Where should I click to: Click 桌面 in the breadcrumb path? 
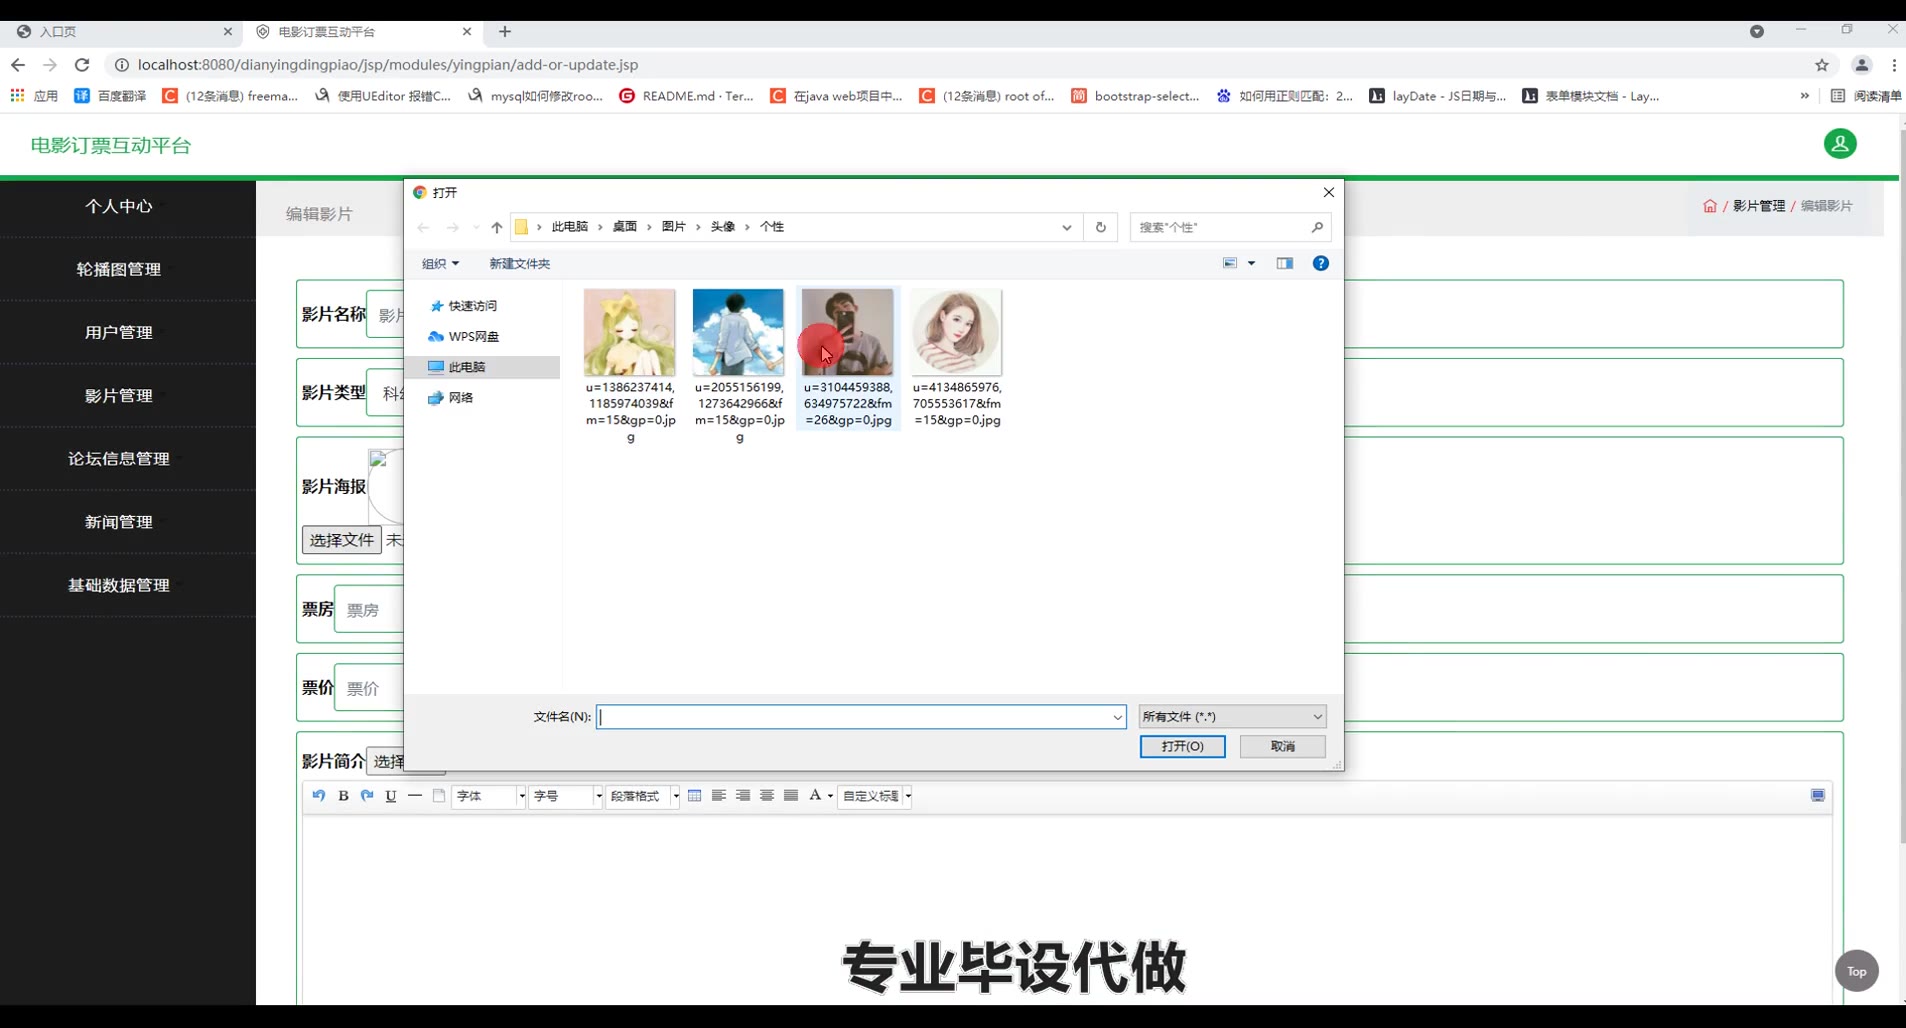click(625, 227)
